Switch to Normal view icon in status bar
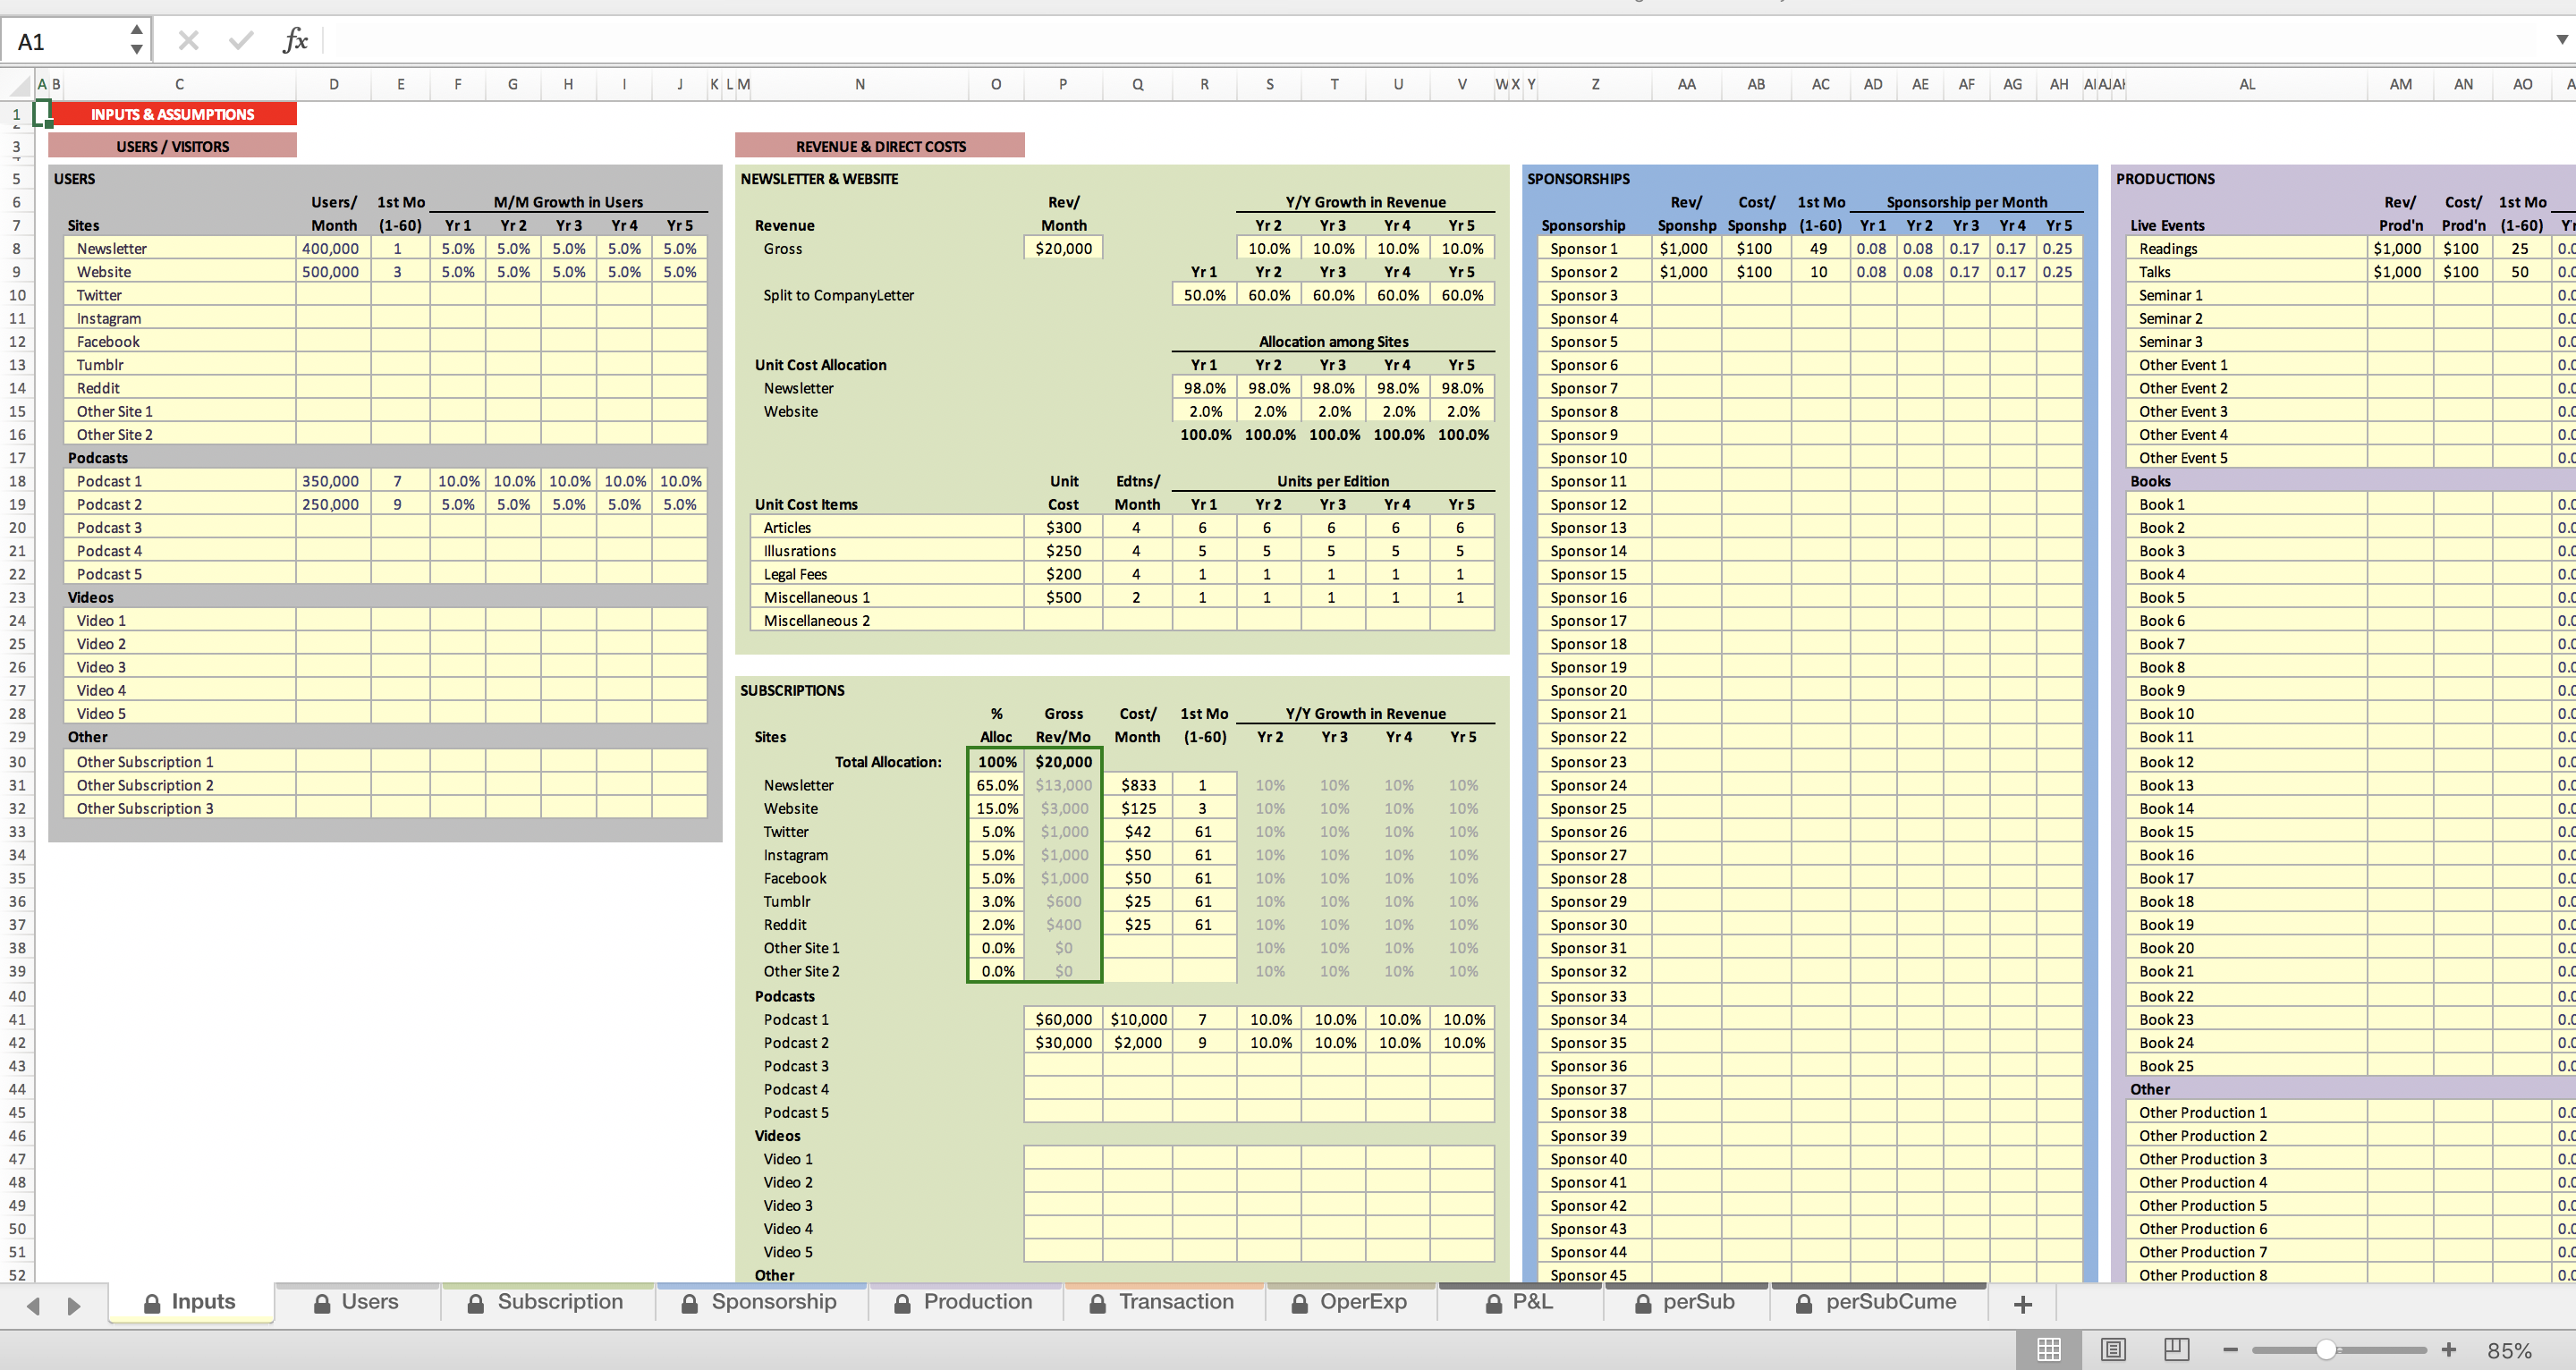Image resolution: width=2576 pixels, height=1370 pixels. tap(2049, 1350)
